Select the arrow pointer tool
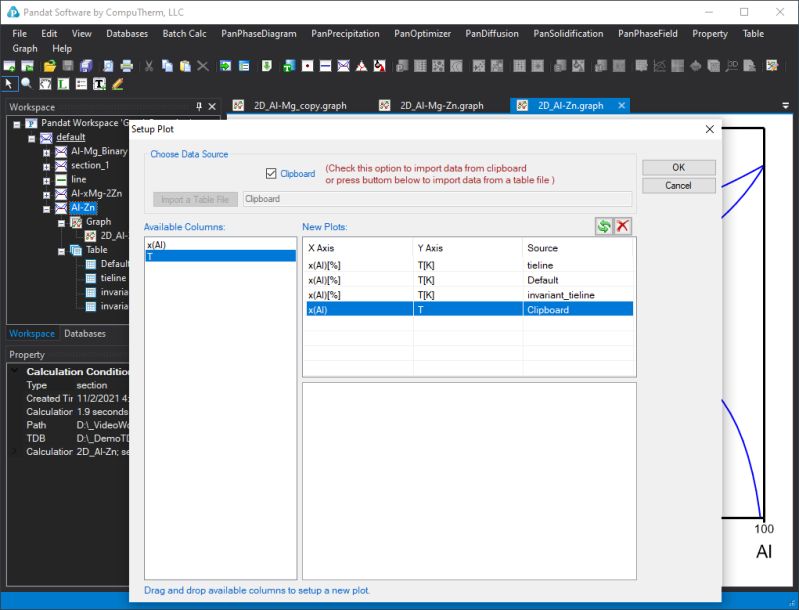Screen dimensions: 799x610 pyautogui.click(x=9, y=84)
